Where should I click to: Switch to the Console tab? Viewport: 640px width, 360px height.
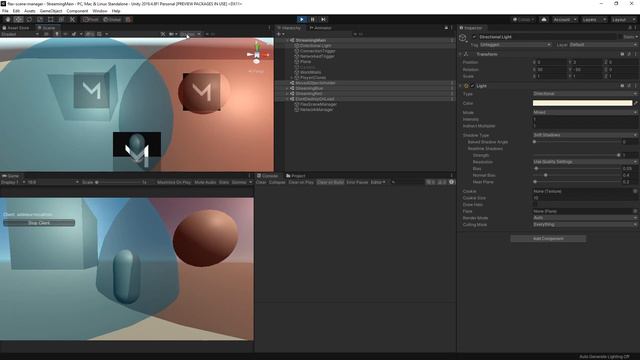tap(268, 176)
